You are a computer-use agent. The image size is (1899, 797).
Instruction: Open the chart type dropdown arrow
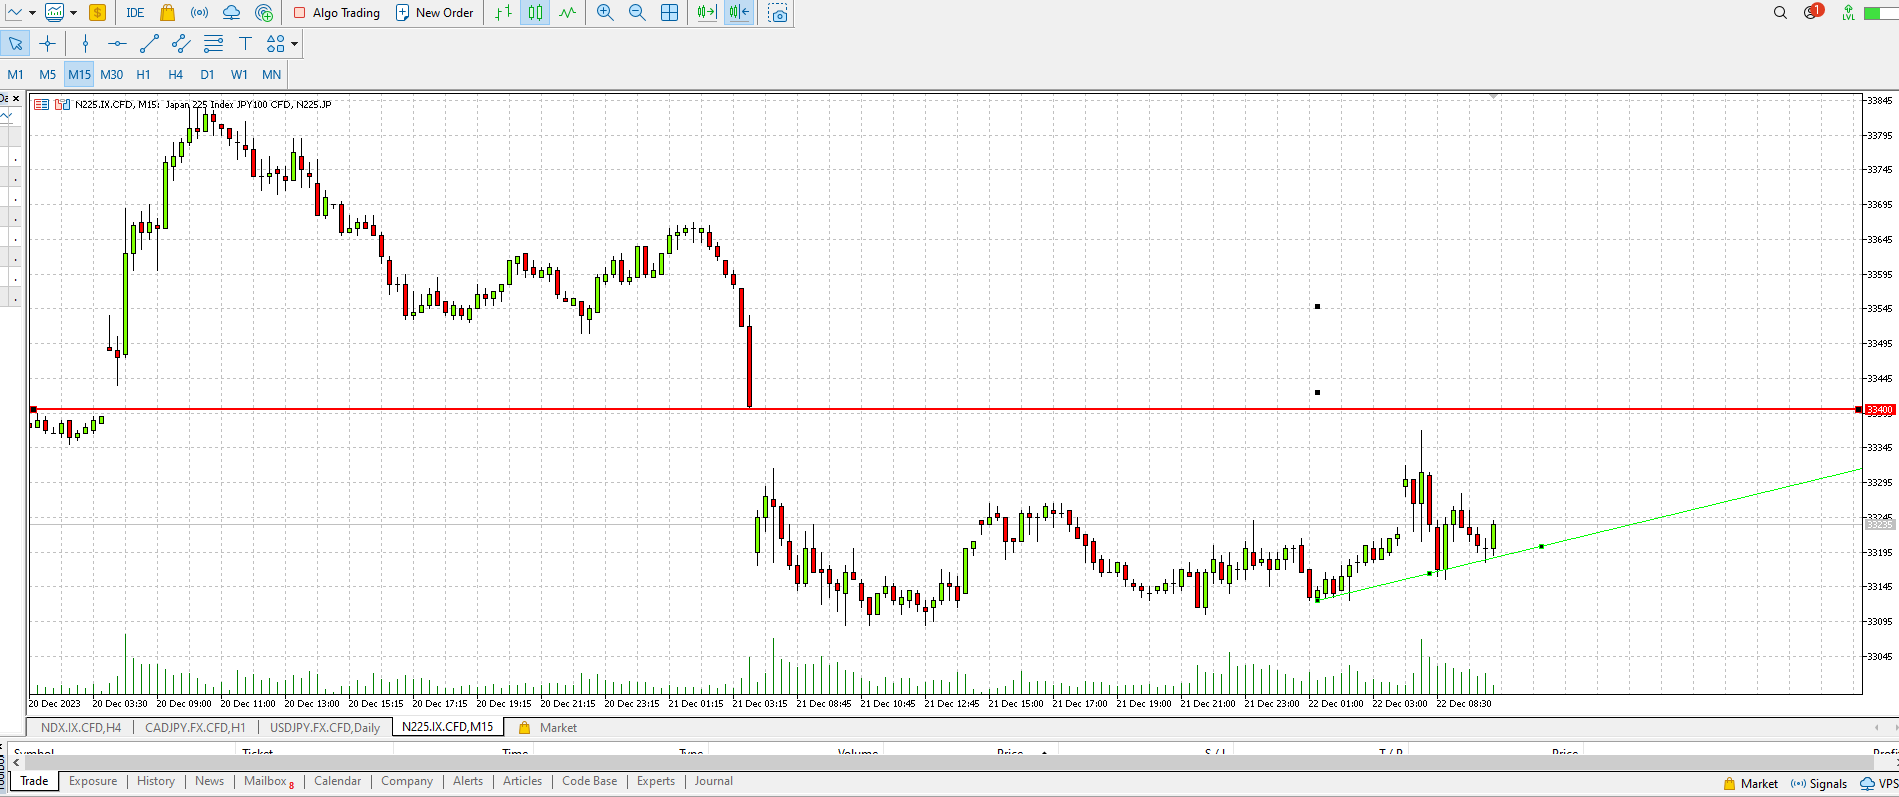click(x=33, y=13)
